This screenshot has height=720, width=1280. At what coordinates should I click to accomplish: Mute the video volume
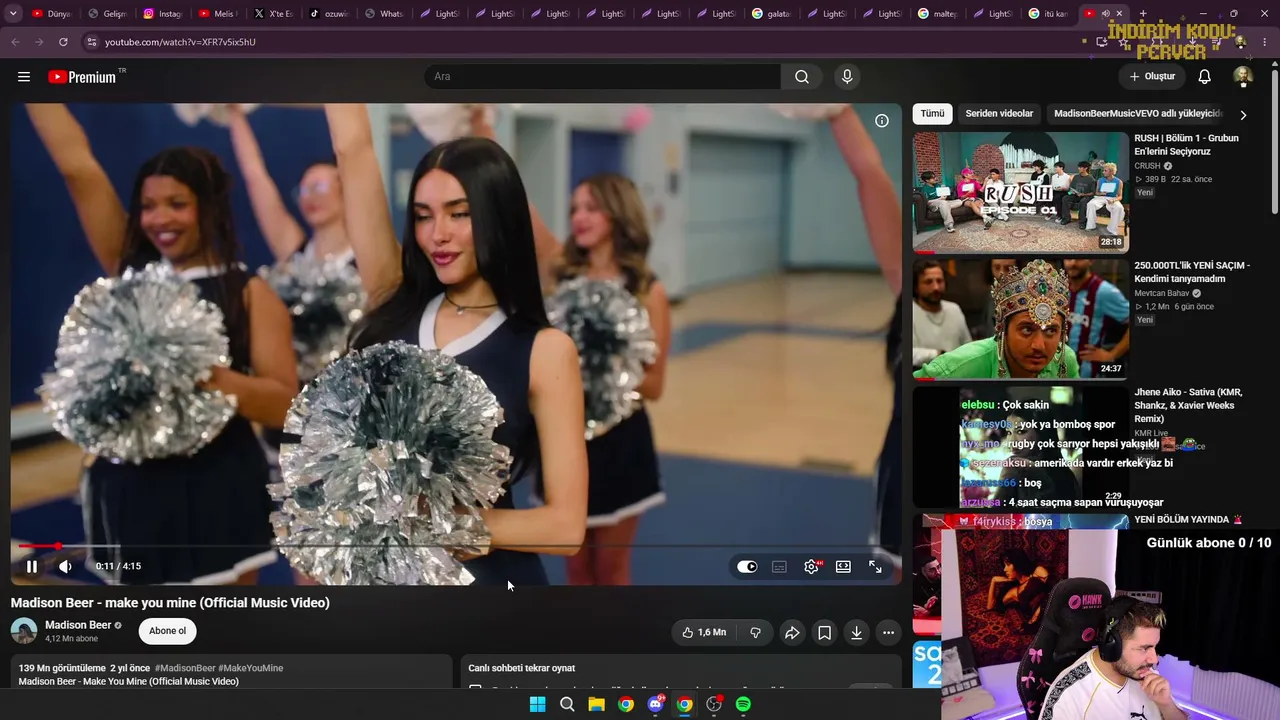(65, 567)
